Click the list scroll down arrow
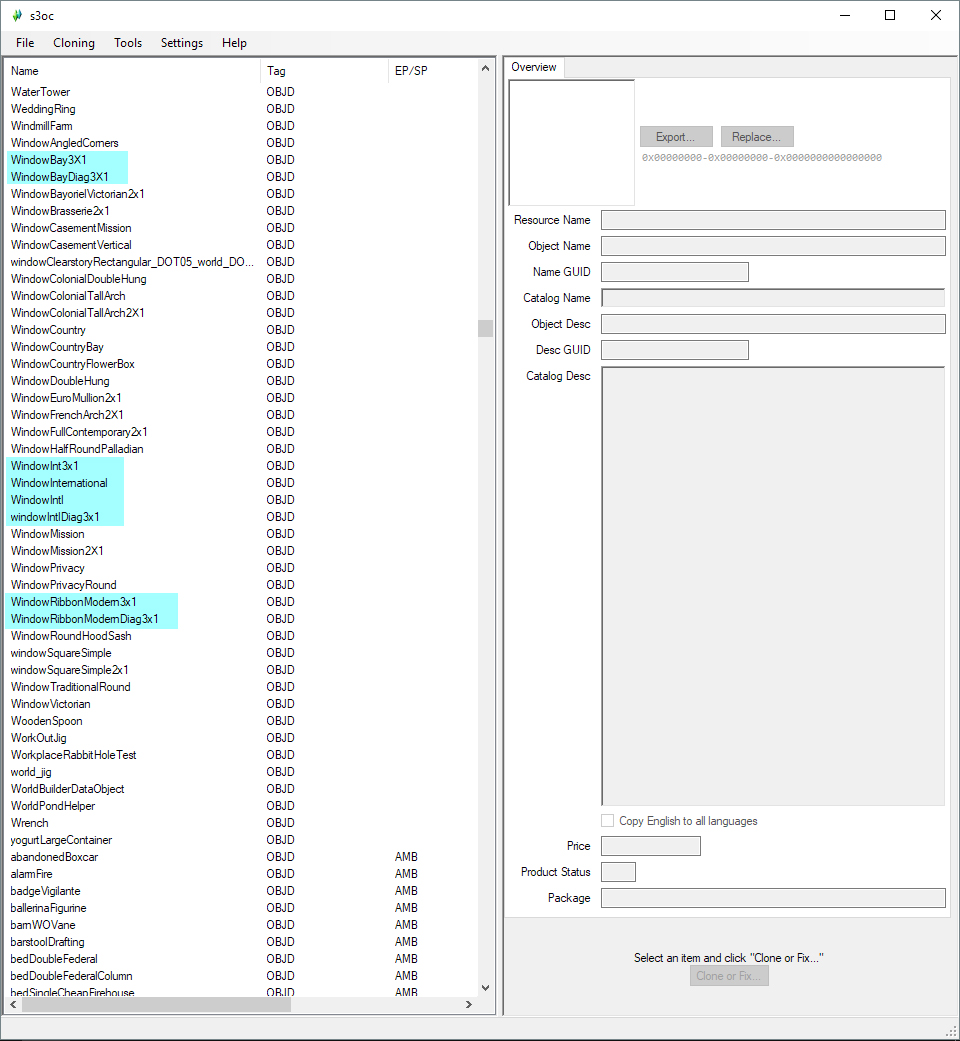The height and width of the screenshot is (1041, 960). point(485,988)
